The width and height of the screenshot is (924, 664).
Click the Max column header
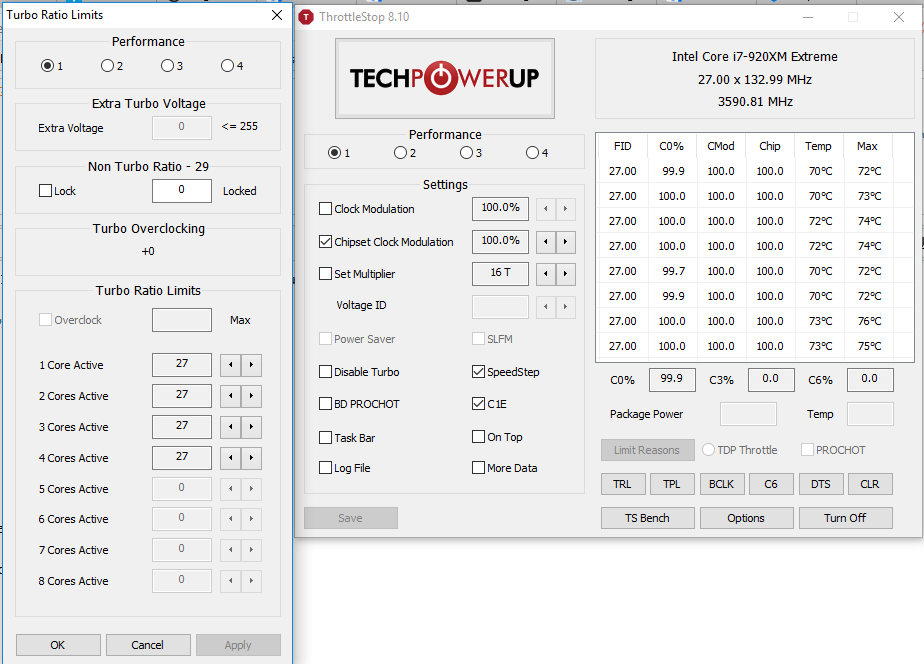[867, 146]
